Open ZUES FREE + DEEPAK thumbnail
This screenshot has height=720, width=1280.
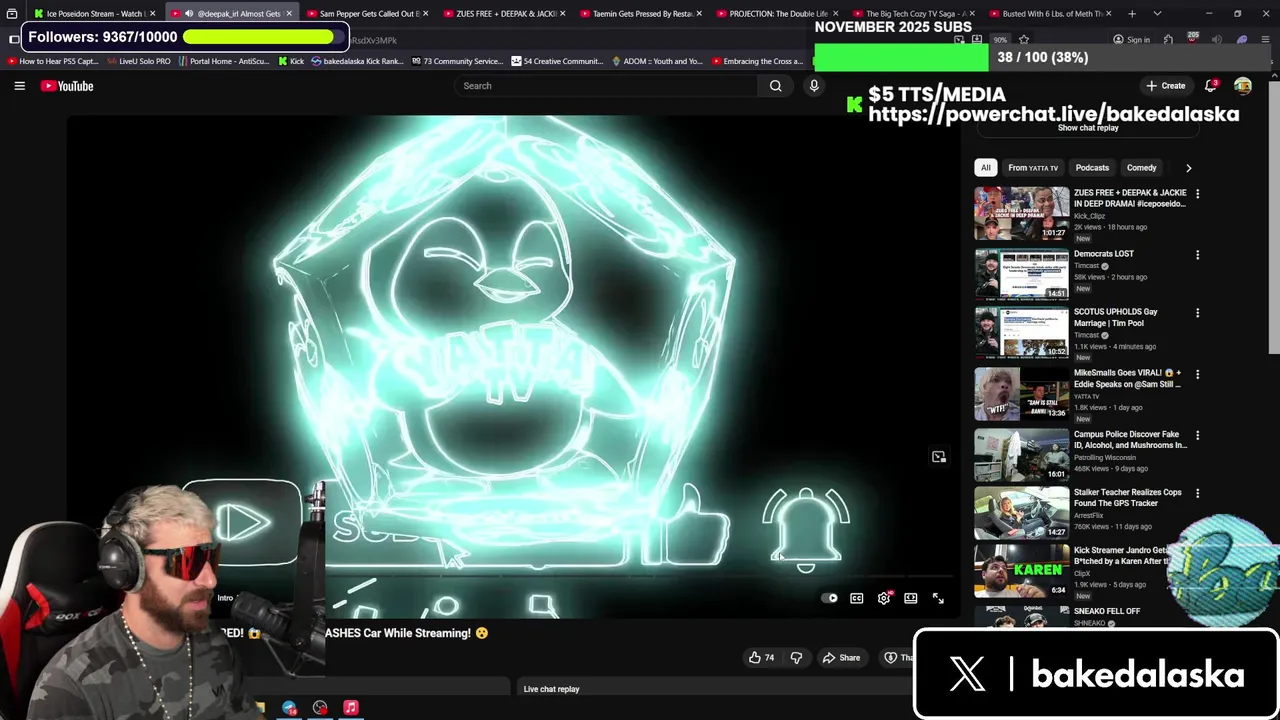click(1021, 213)
